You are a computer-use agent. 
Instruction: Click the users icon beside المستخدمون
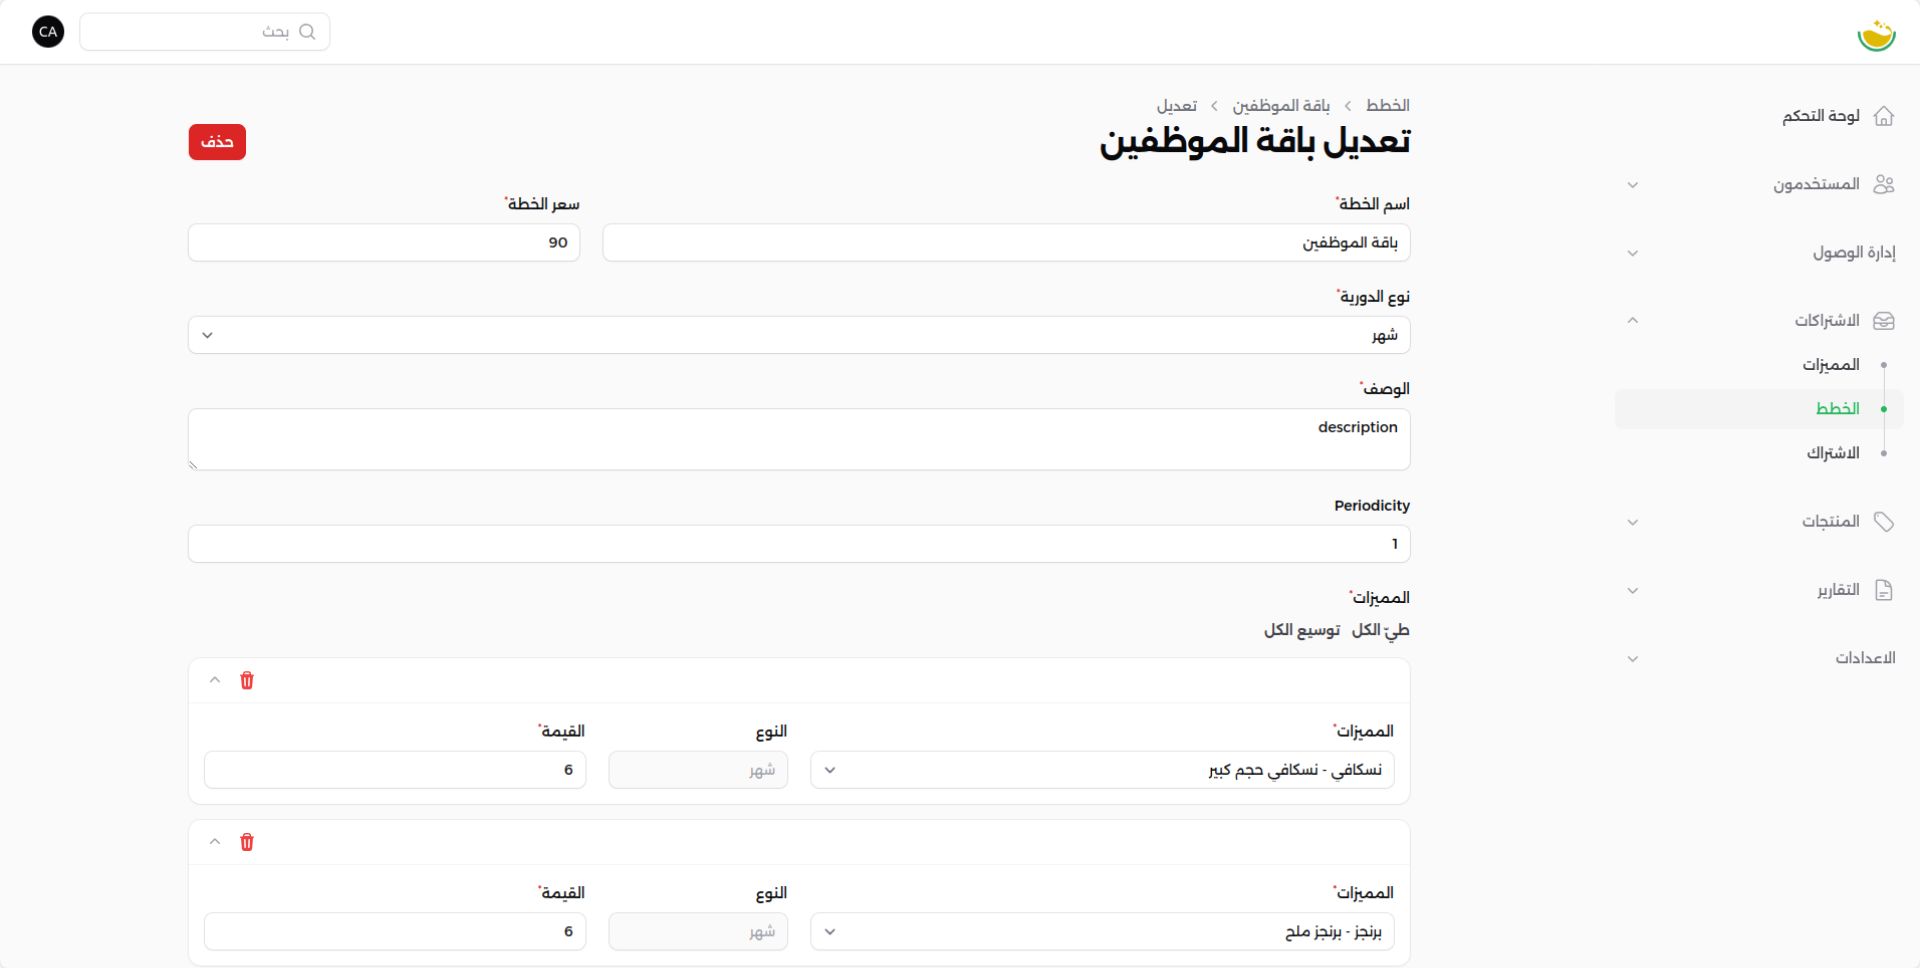[x=1884, y=184]
